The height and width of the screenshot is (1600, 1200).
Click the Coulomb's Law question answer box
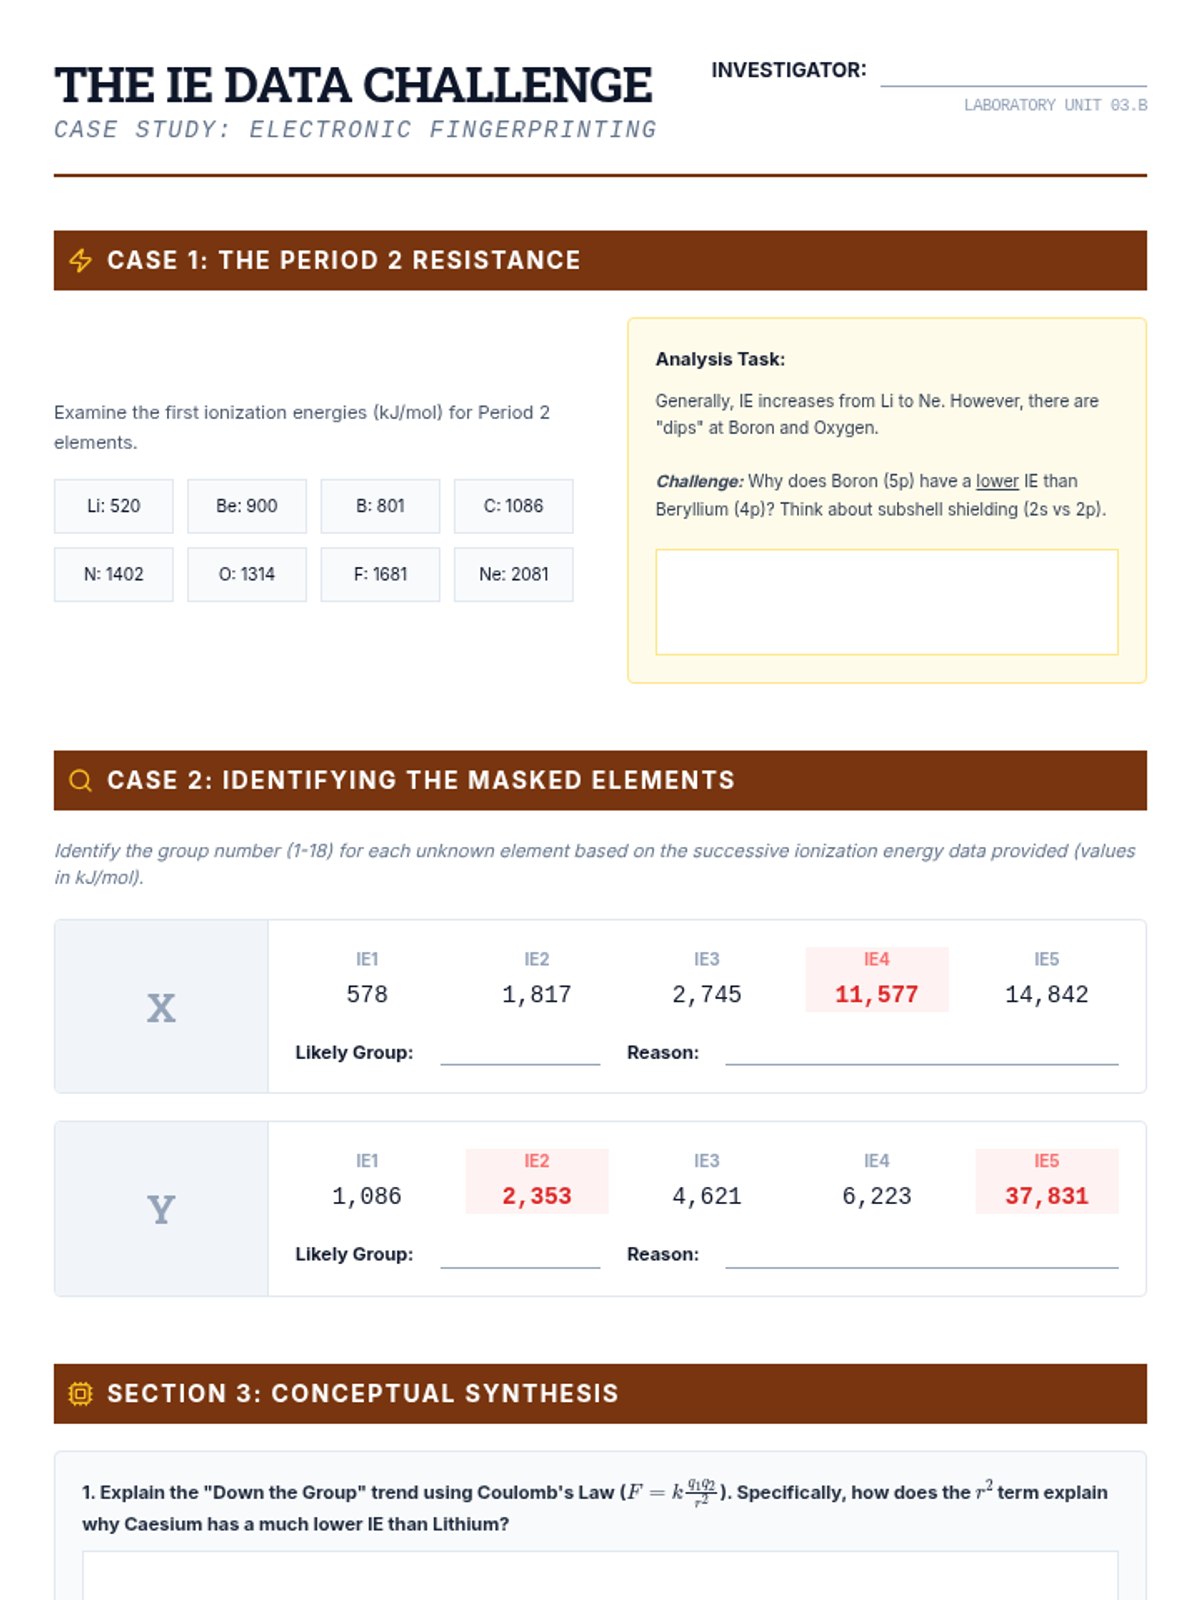tap(600, 1576)
